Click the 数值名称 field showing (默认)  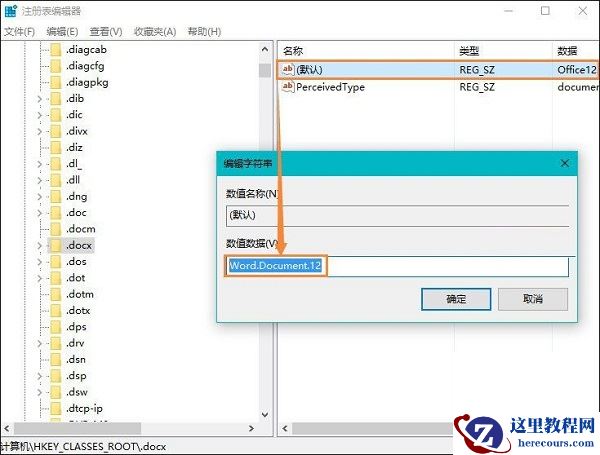pos(397,215)
